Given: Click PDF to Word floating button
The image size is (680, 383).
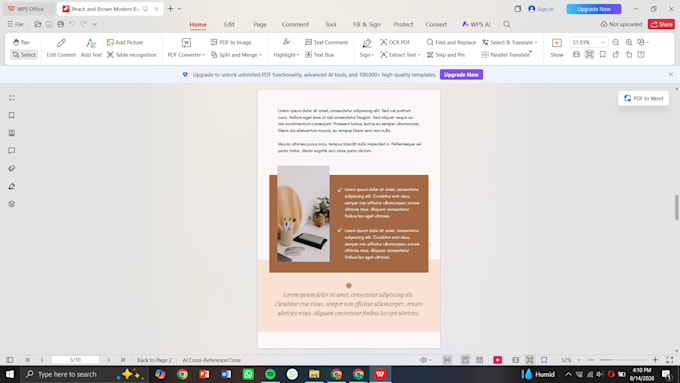Looking at the screenshot, I should click(644, 98).
